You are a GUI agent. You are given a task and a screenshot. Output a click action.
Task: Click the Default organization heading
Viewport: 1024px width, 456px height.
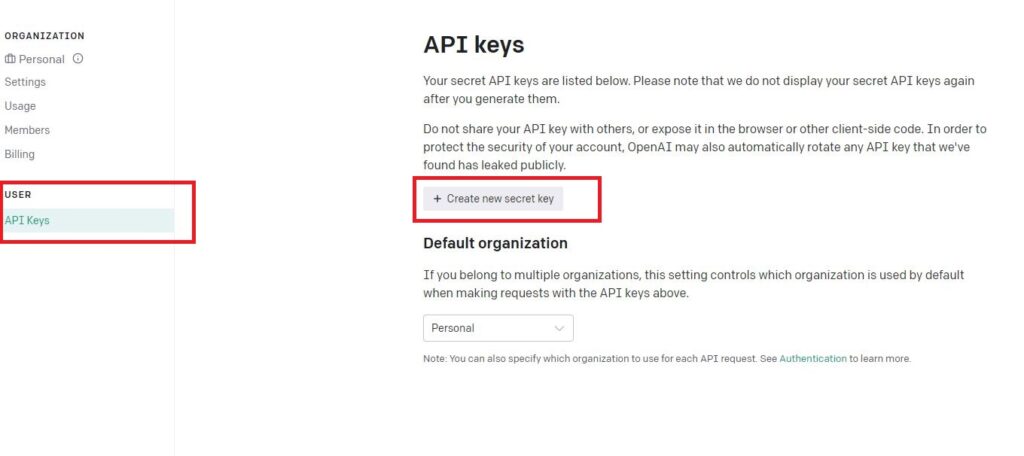coord(495,243)
